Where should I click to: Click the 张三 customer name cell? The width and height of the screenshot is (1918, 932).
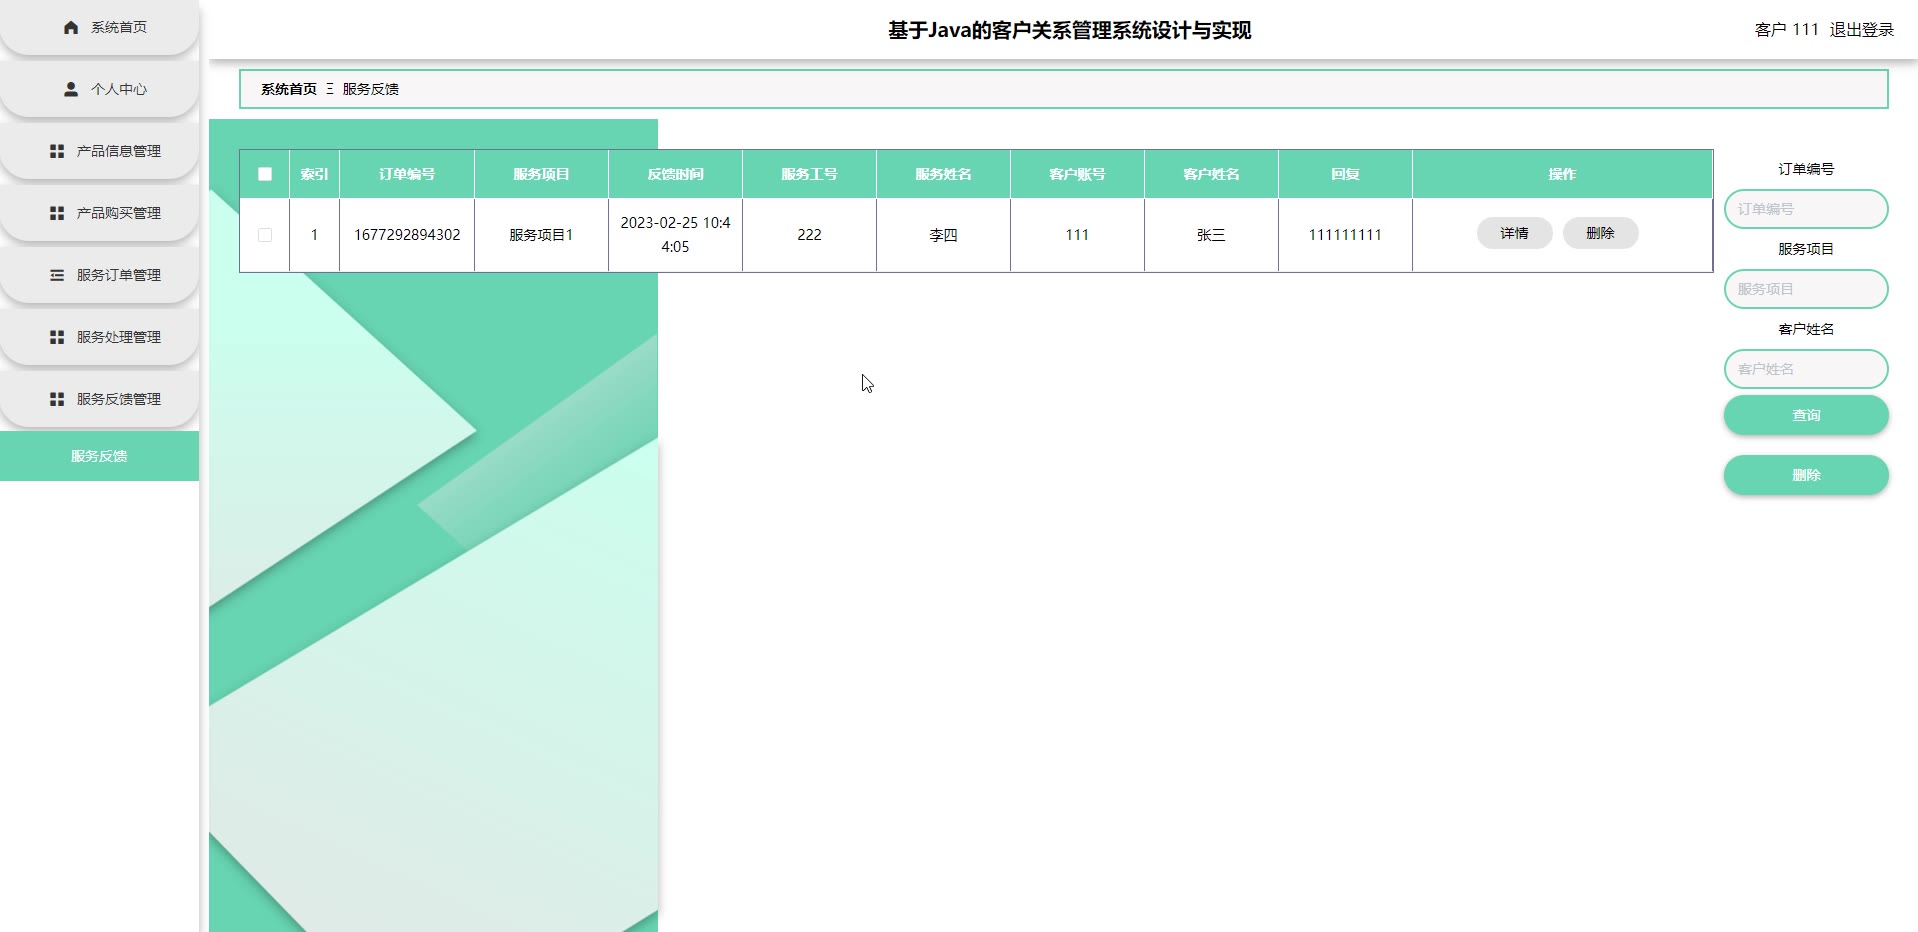tap(1211, 235)
